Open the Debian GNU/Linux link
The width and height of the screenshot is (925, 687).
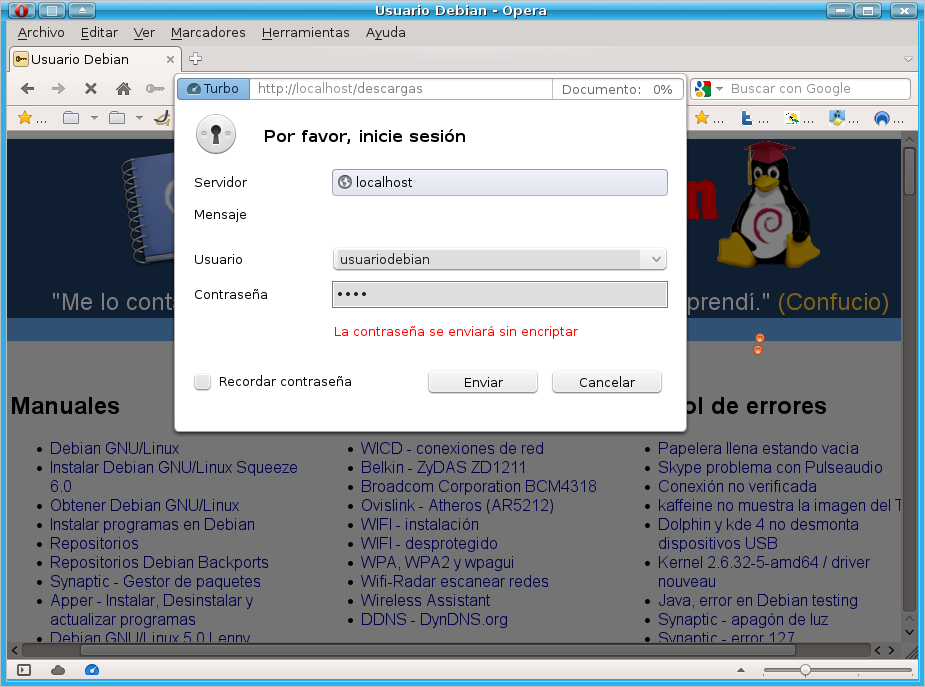coord(114,448)
